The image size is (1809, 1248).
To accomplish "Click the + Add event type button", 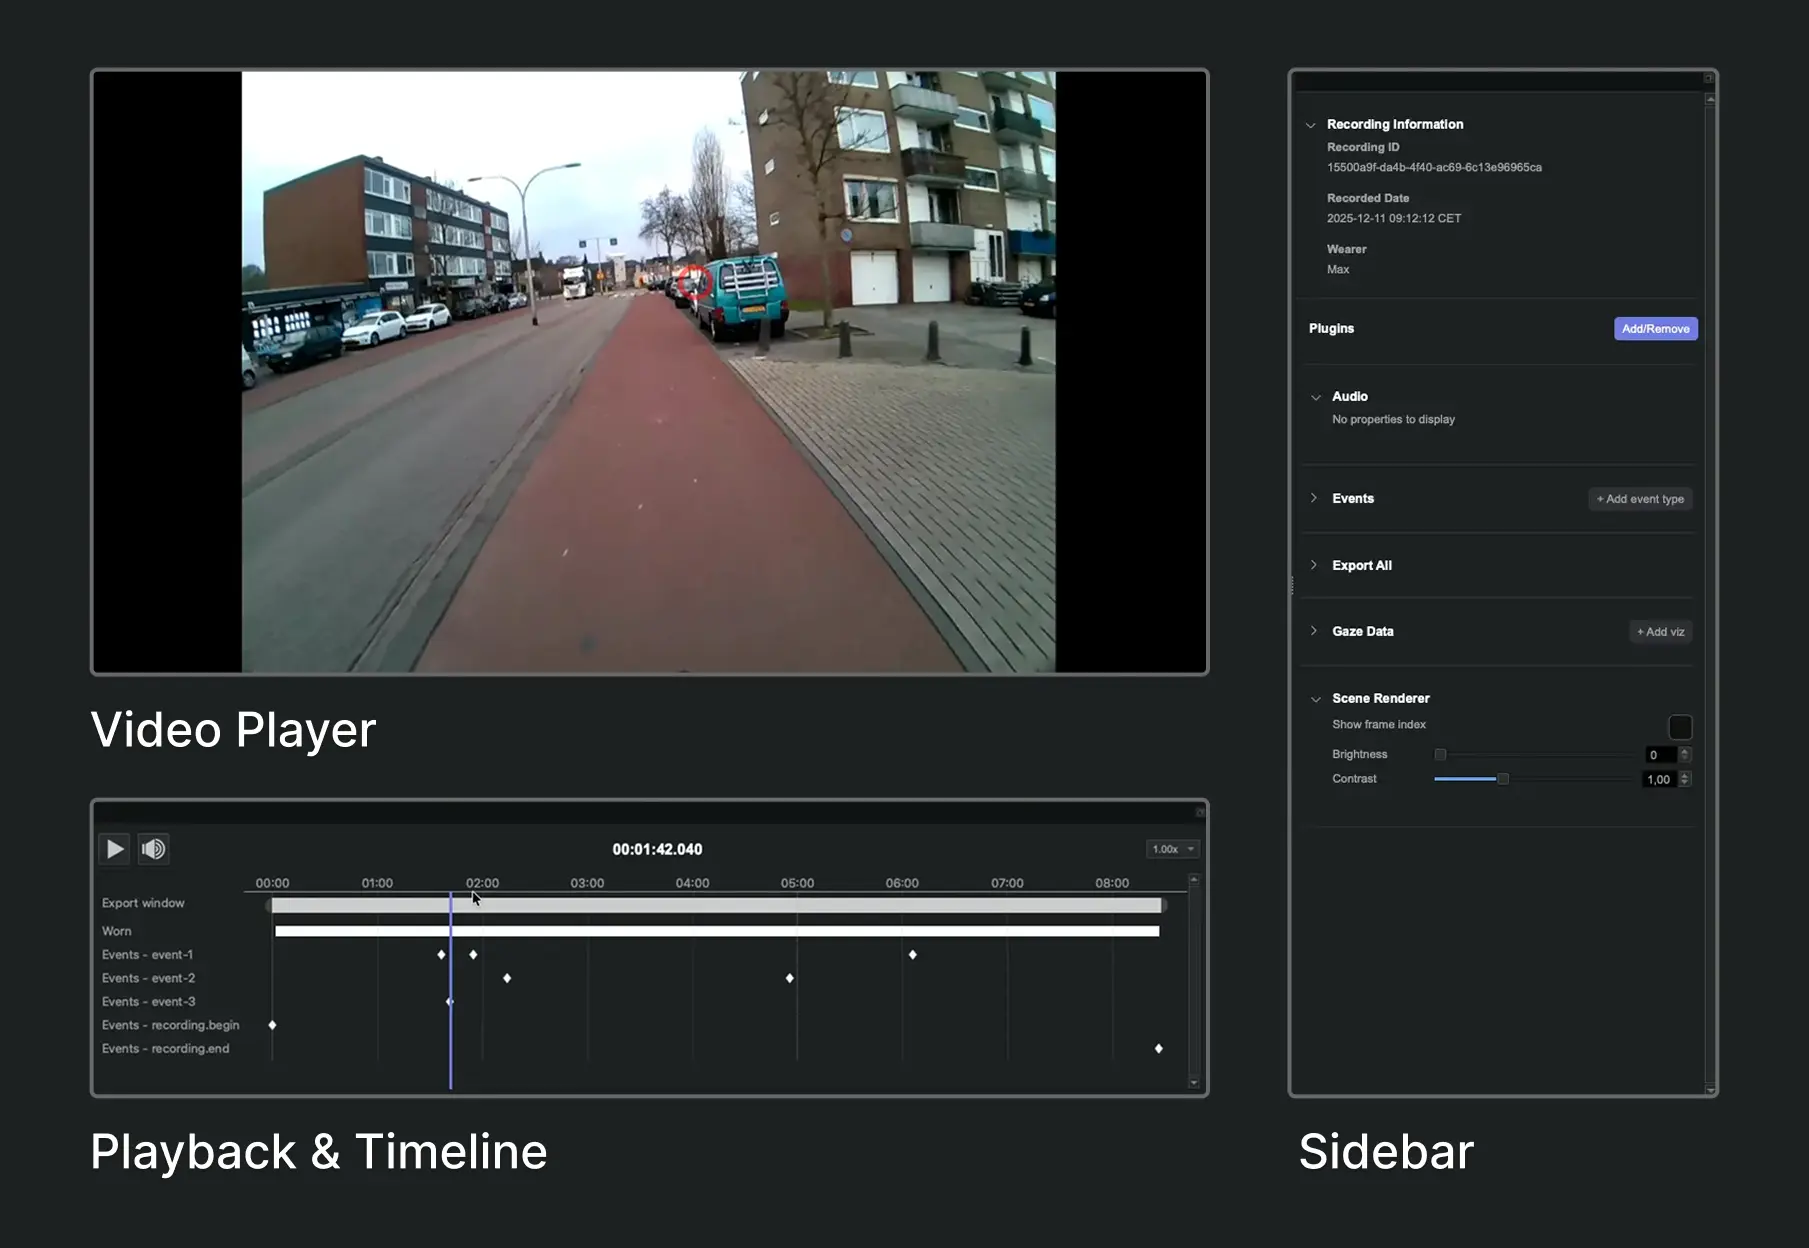I will pos(1640,499).
